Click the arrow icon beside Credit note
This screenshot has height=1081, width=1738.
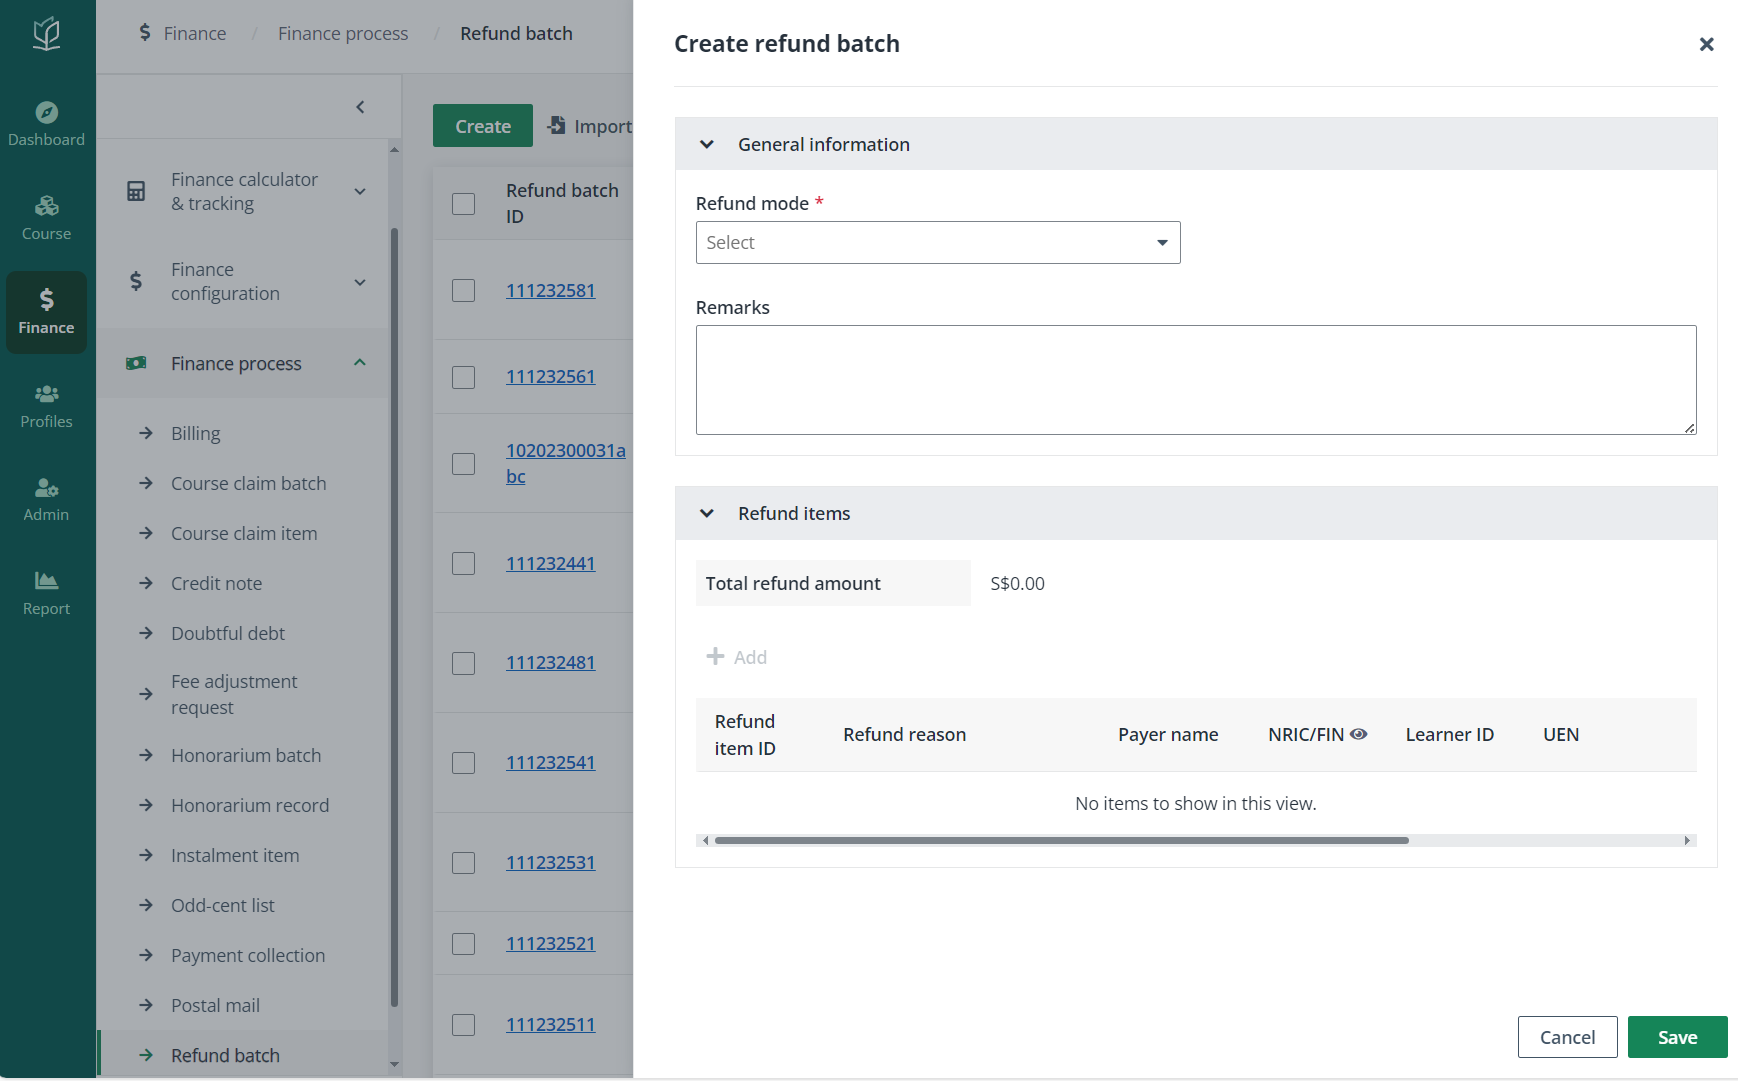coord(146,583)
